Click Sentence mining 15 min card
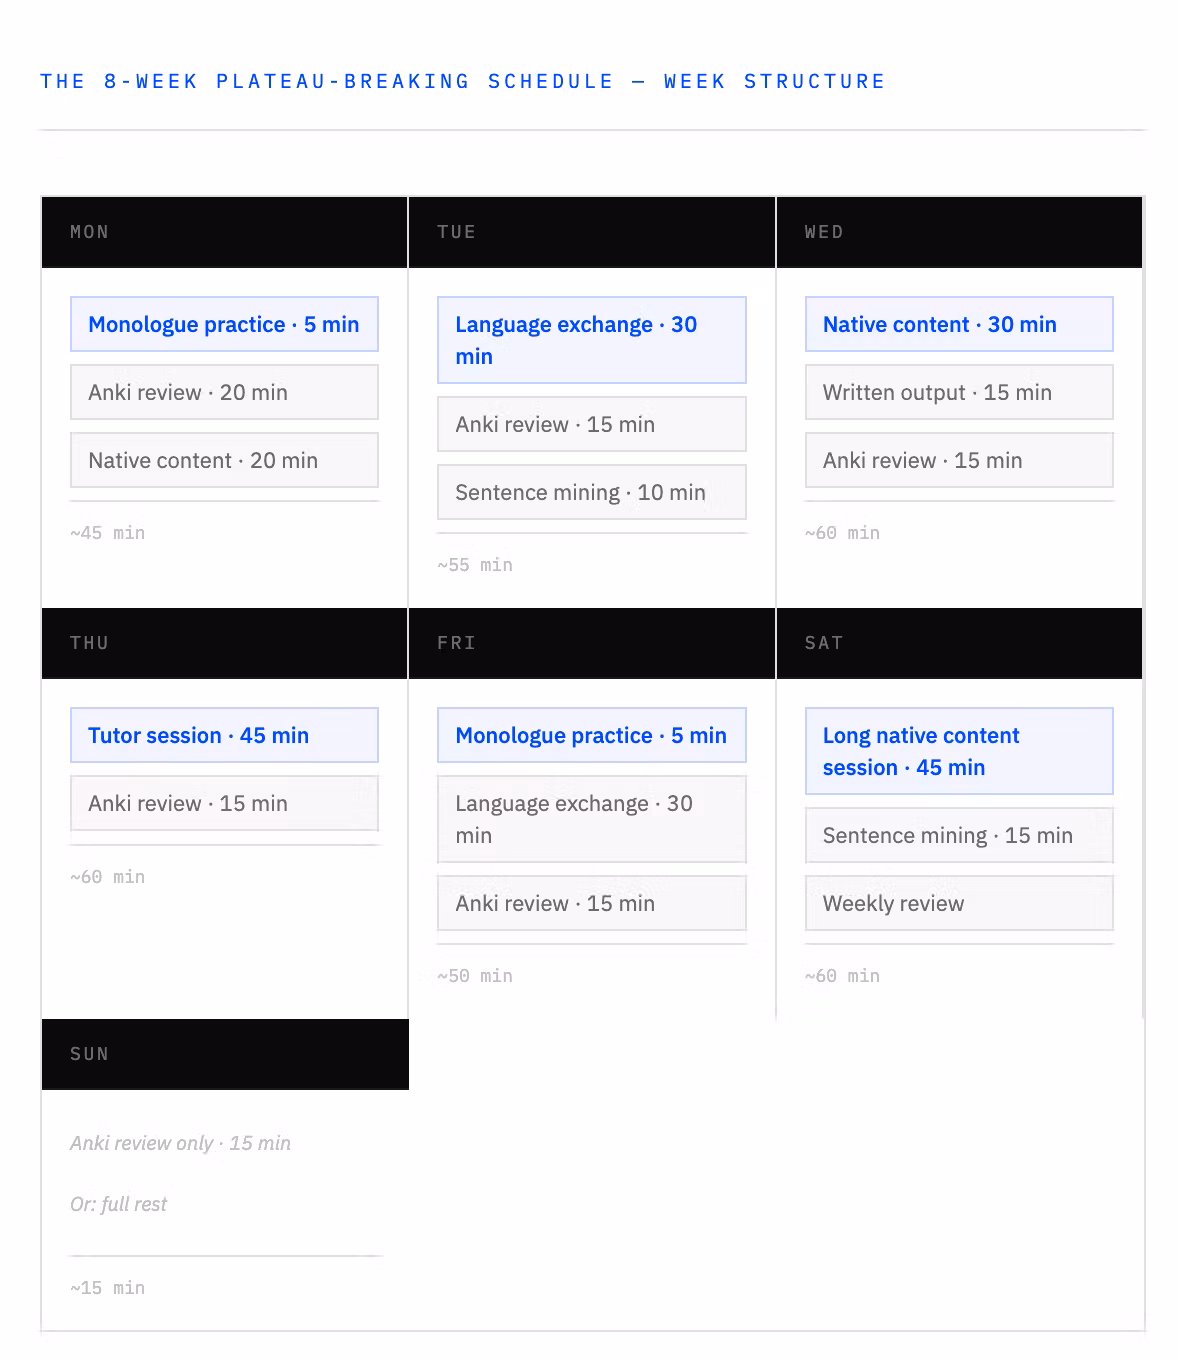 point(959,835)
